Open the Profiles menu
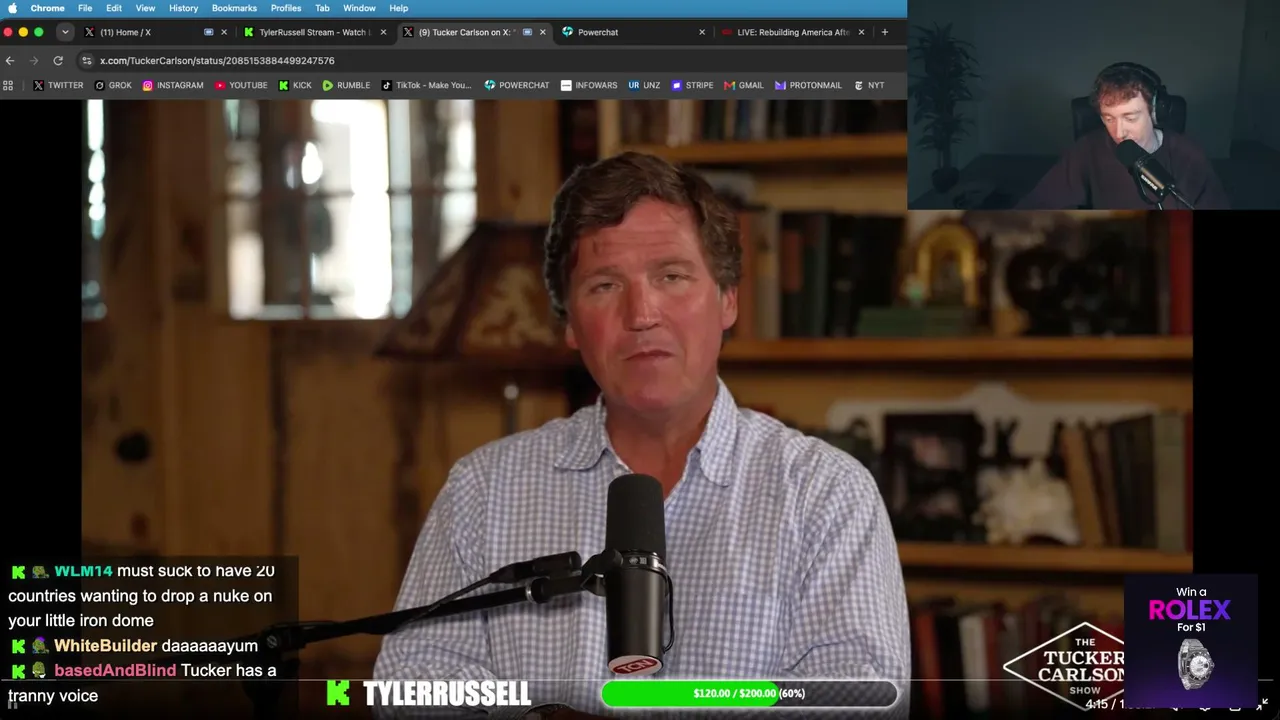 coord(286,8)
